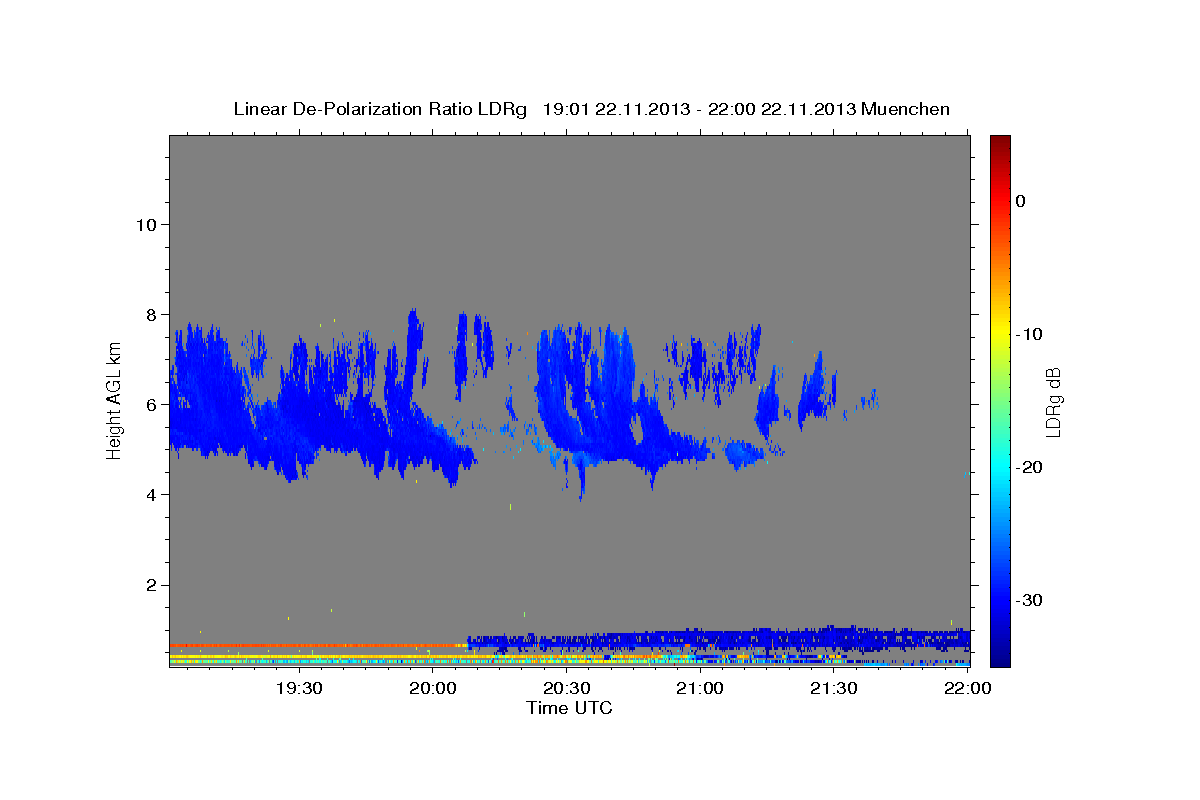
Task: Click the plot title 'Linear De-Polarization Ratio LDRg'
Action: pyautogui.click(x=380, y=109)
